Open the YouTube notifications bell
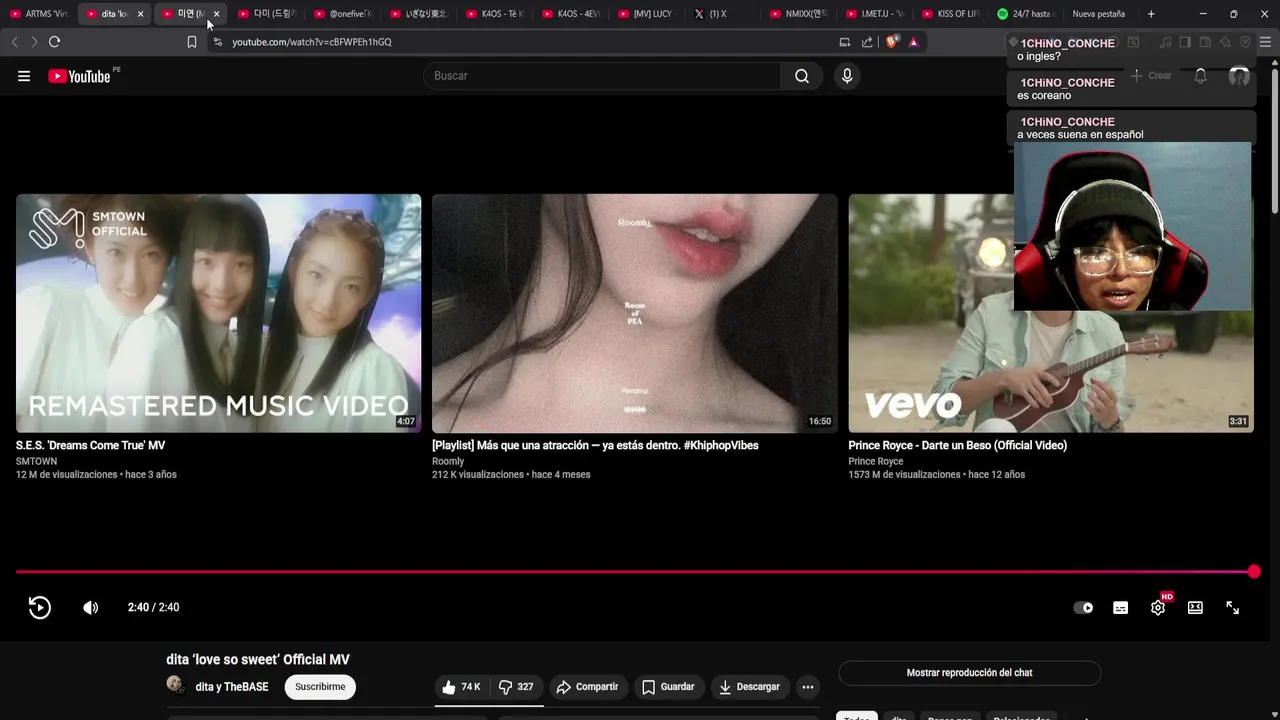This screenshot has height=720, width=1280. (1201, 76)
